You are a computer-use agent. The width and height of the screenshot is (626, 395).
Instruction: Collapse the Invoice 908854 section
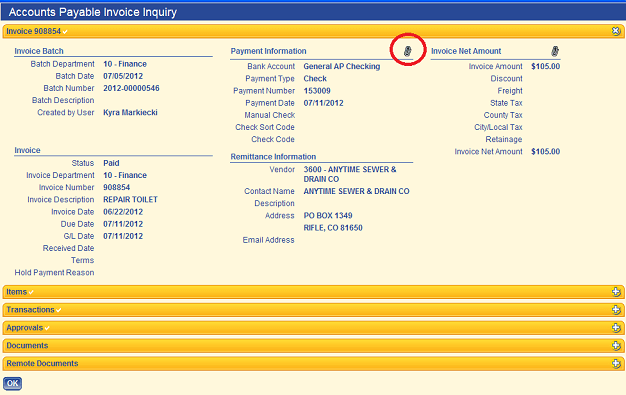[x=616, y=31]
